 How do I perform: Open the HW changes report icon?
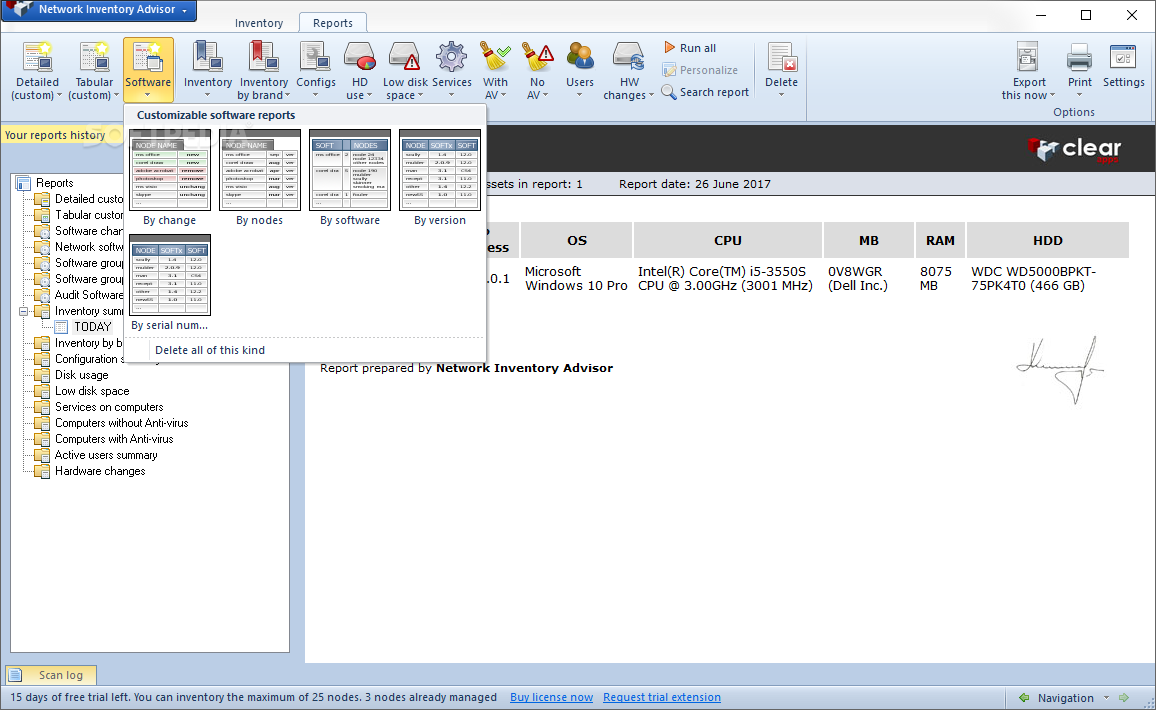[x=629, y=57]
